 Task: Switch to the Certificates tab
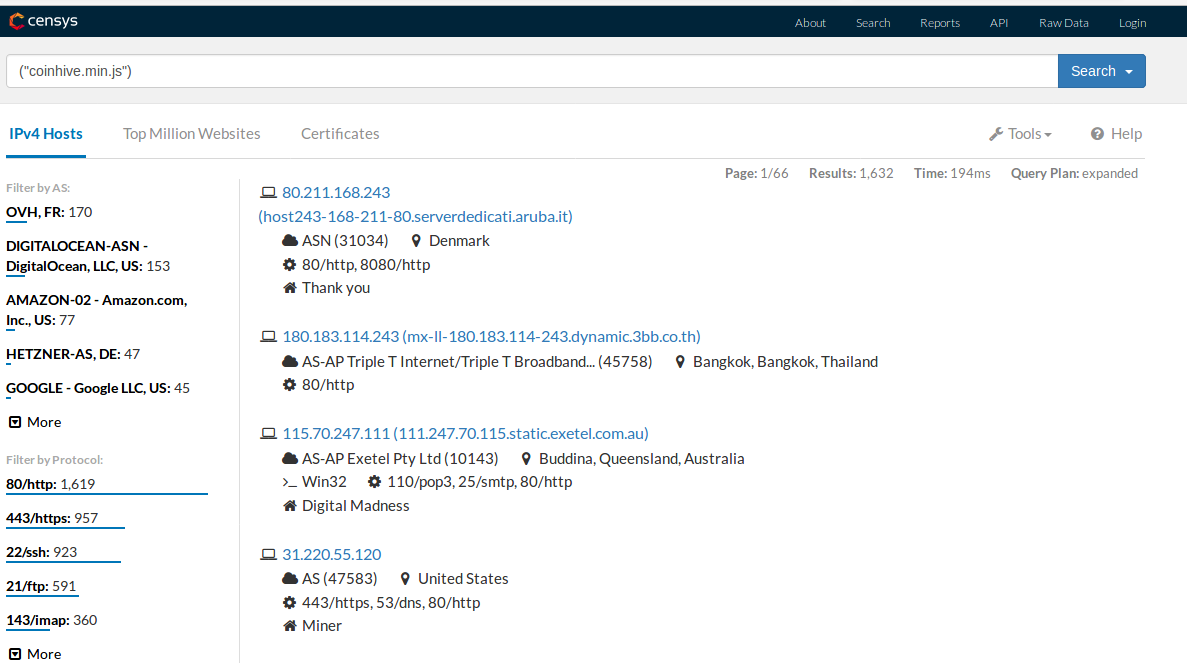(340, 134)
